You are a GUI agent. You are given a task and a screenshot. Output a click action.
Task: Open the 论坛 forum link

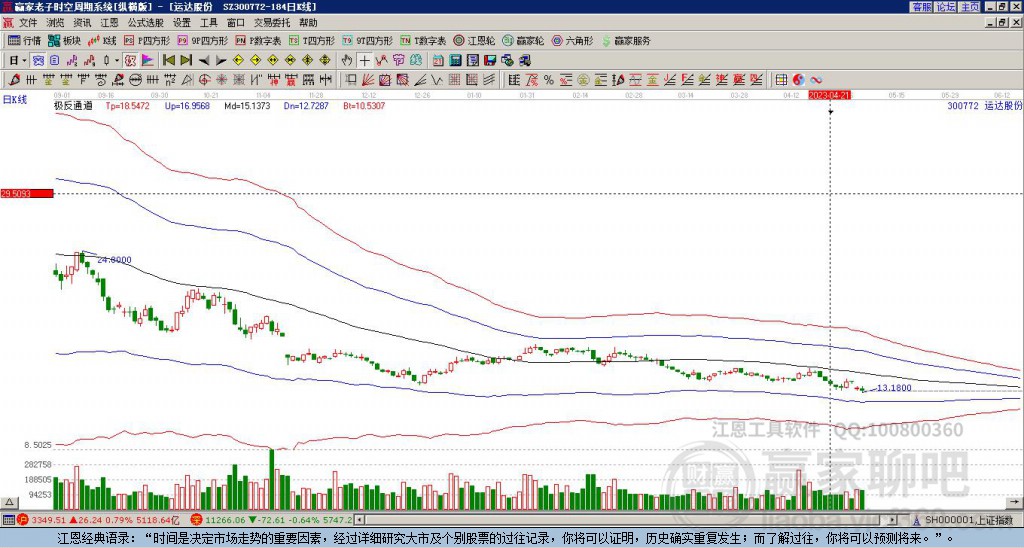[946, 7]
